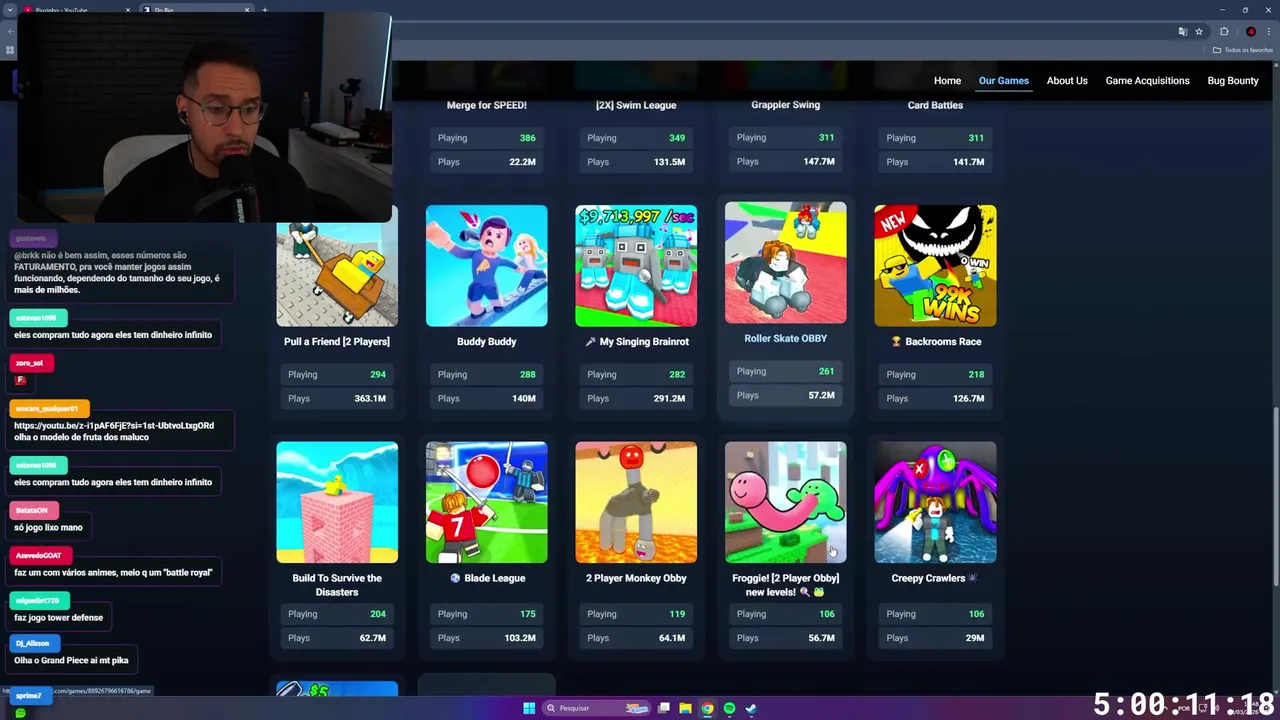Open the Windows Start menu
Image resolution: width=1280 pixels, height=720 pixels.
point(529,708)
